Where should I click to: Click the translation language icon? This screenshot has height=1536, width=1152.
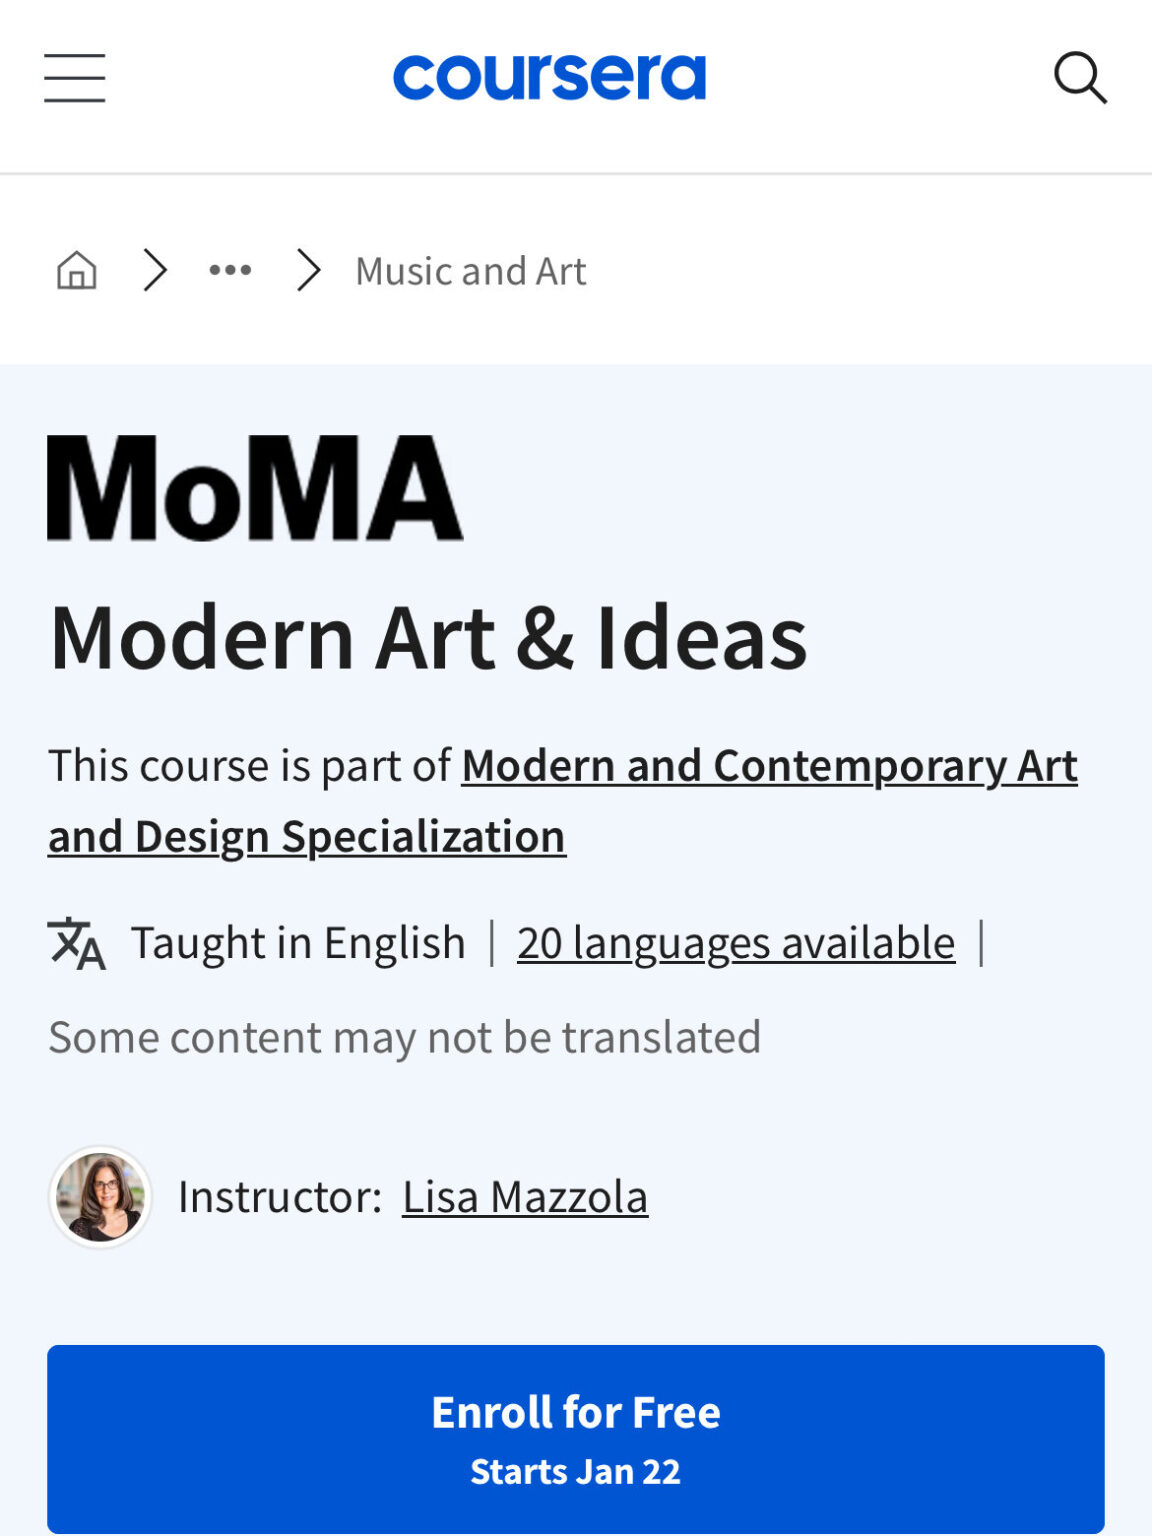(x=76, y=943)
